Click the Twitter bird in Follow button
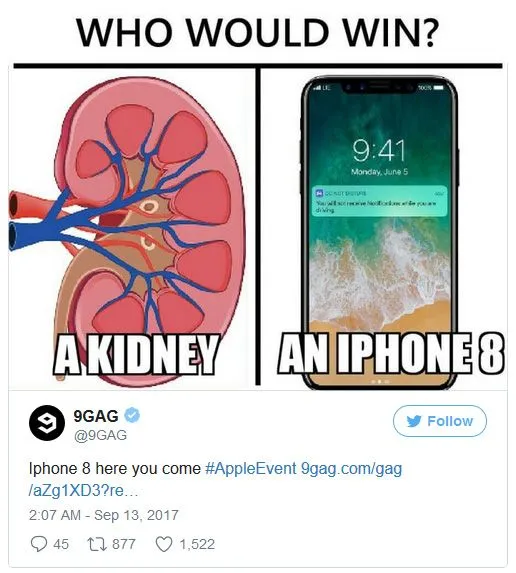 tap(414, 421)
